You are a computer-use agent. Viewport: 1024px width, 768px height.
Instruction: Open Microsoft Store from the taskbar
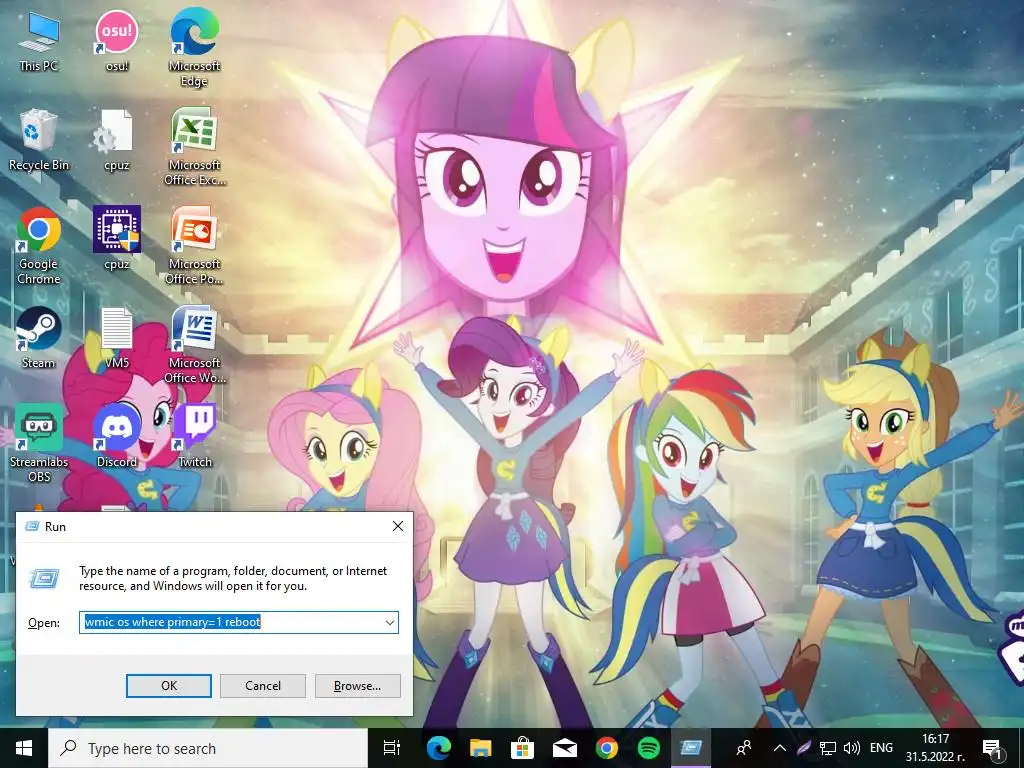[x=522, y=748]
